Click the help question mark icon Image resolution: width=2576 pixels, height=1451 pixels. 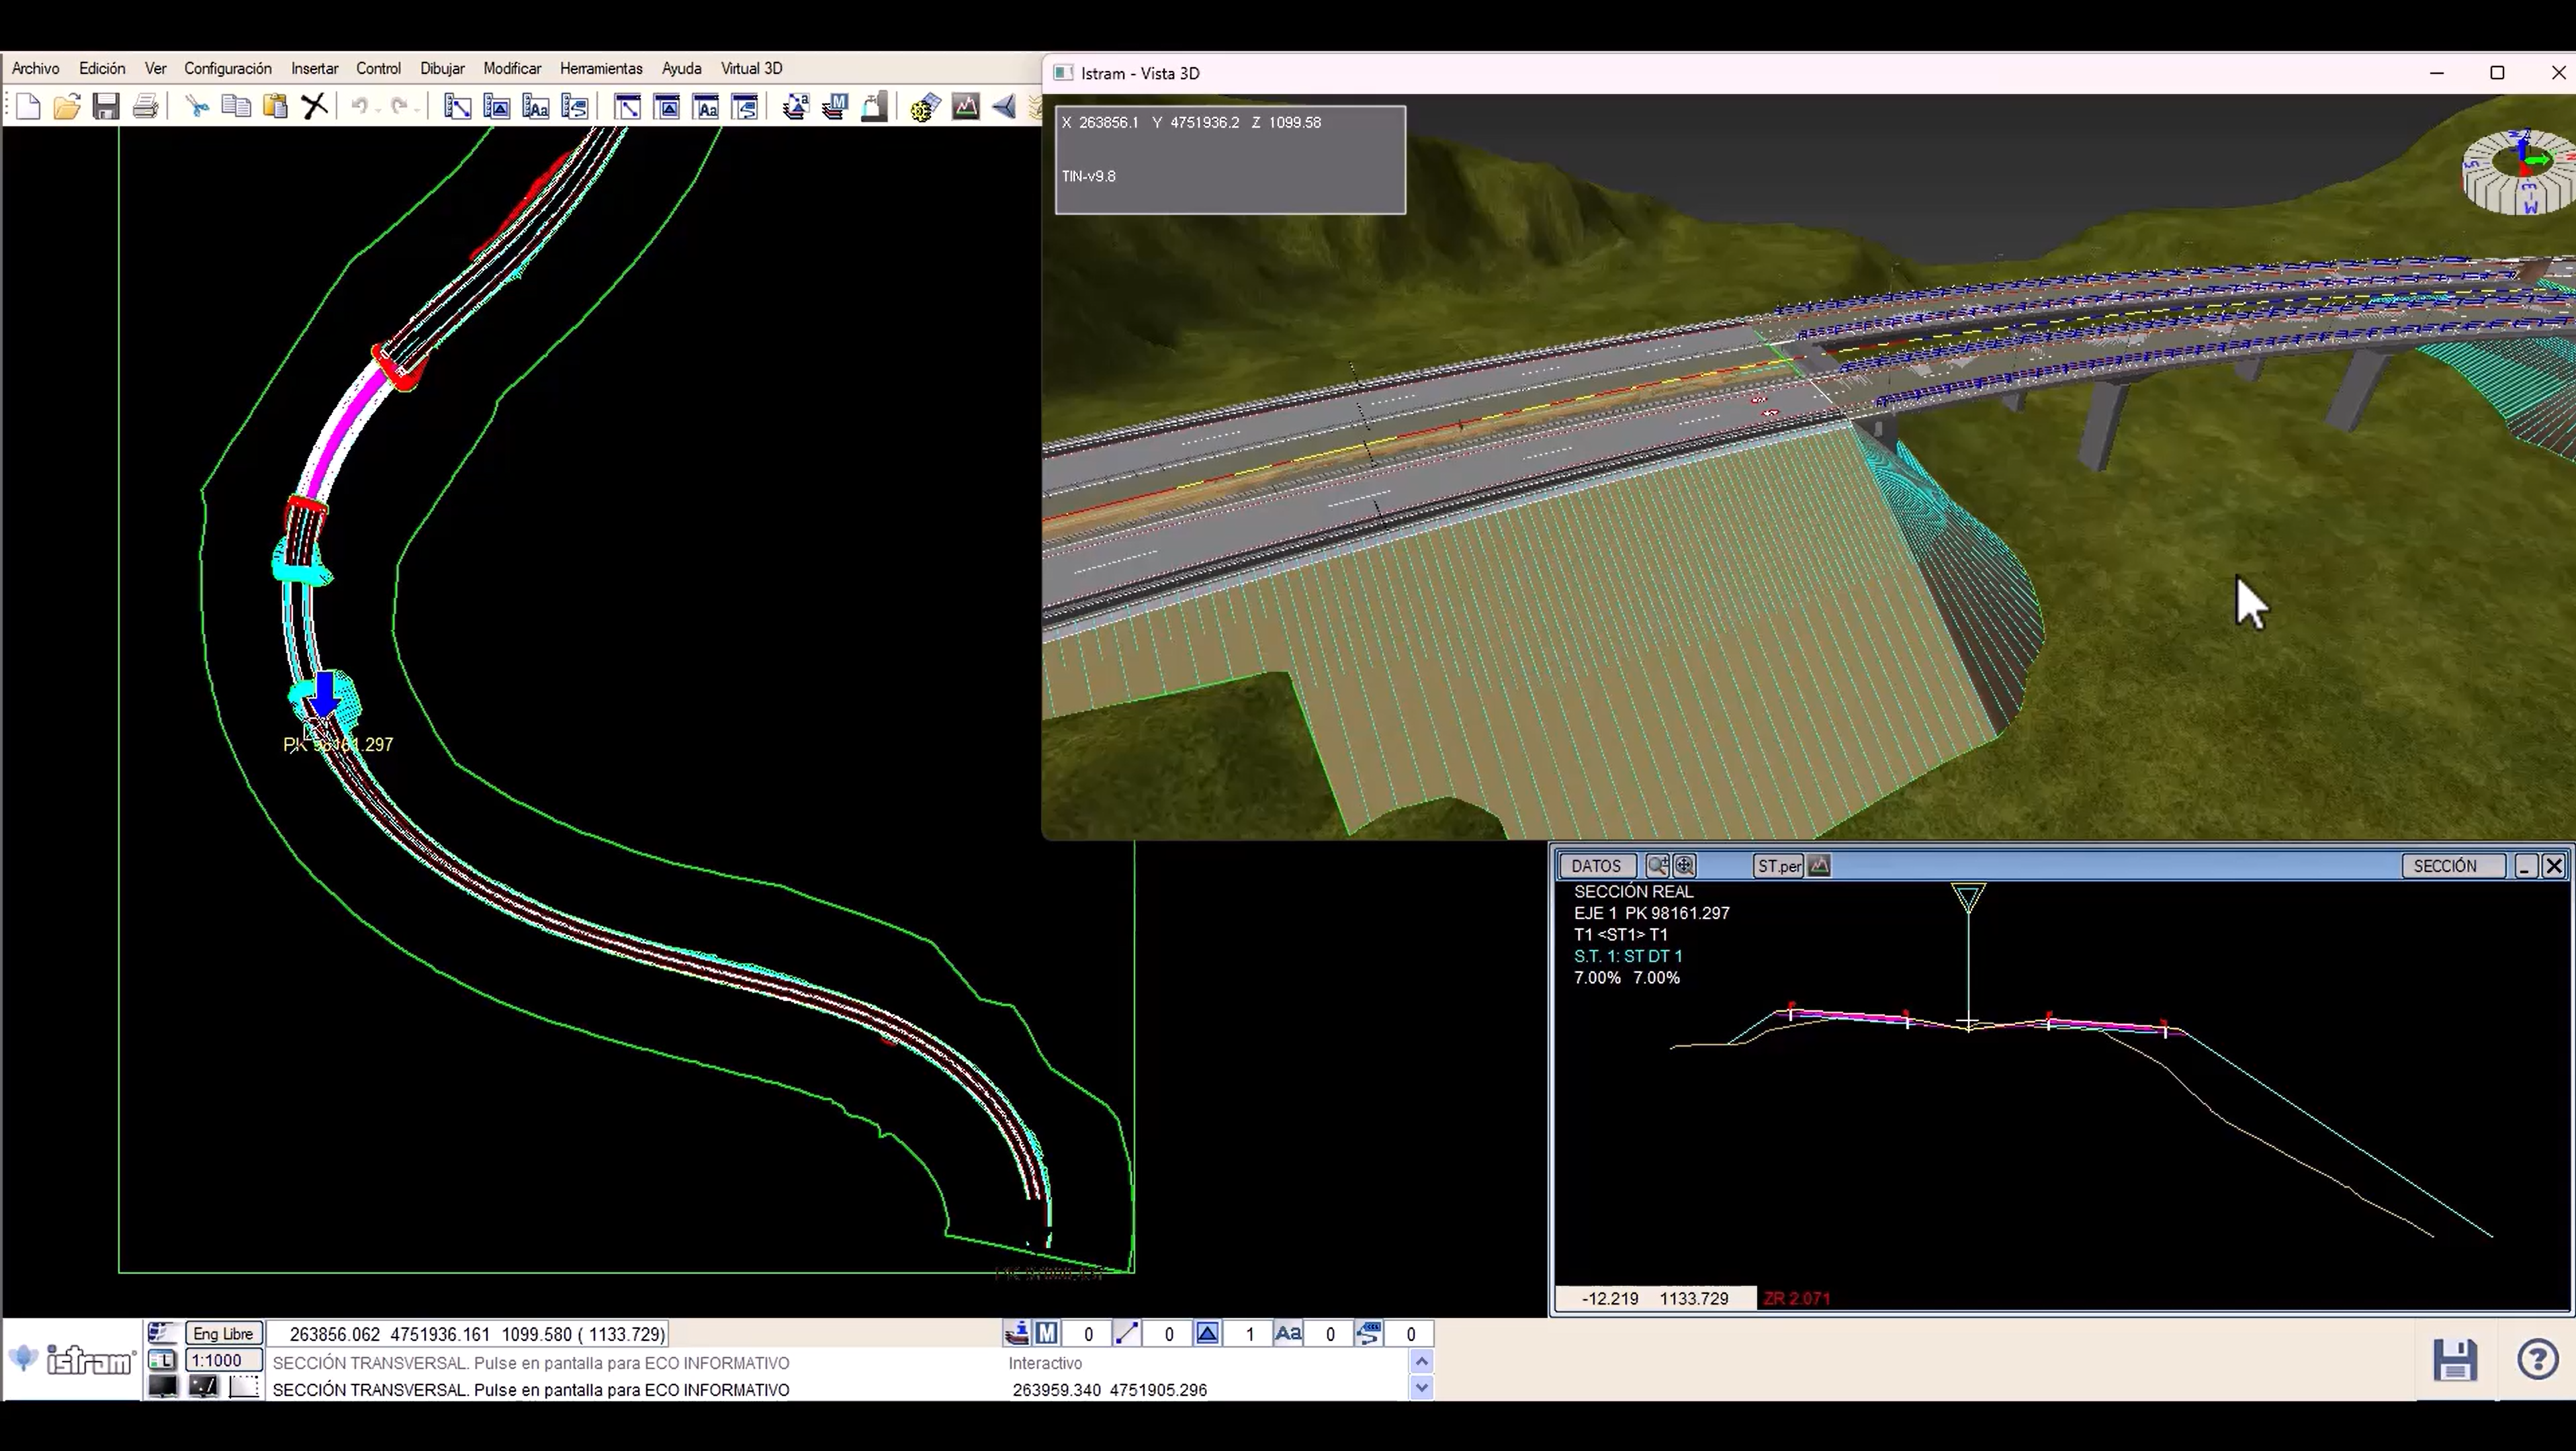pos(2537,1360)
